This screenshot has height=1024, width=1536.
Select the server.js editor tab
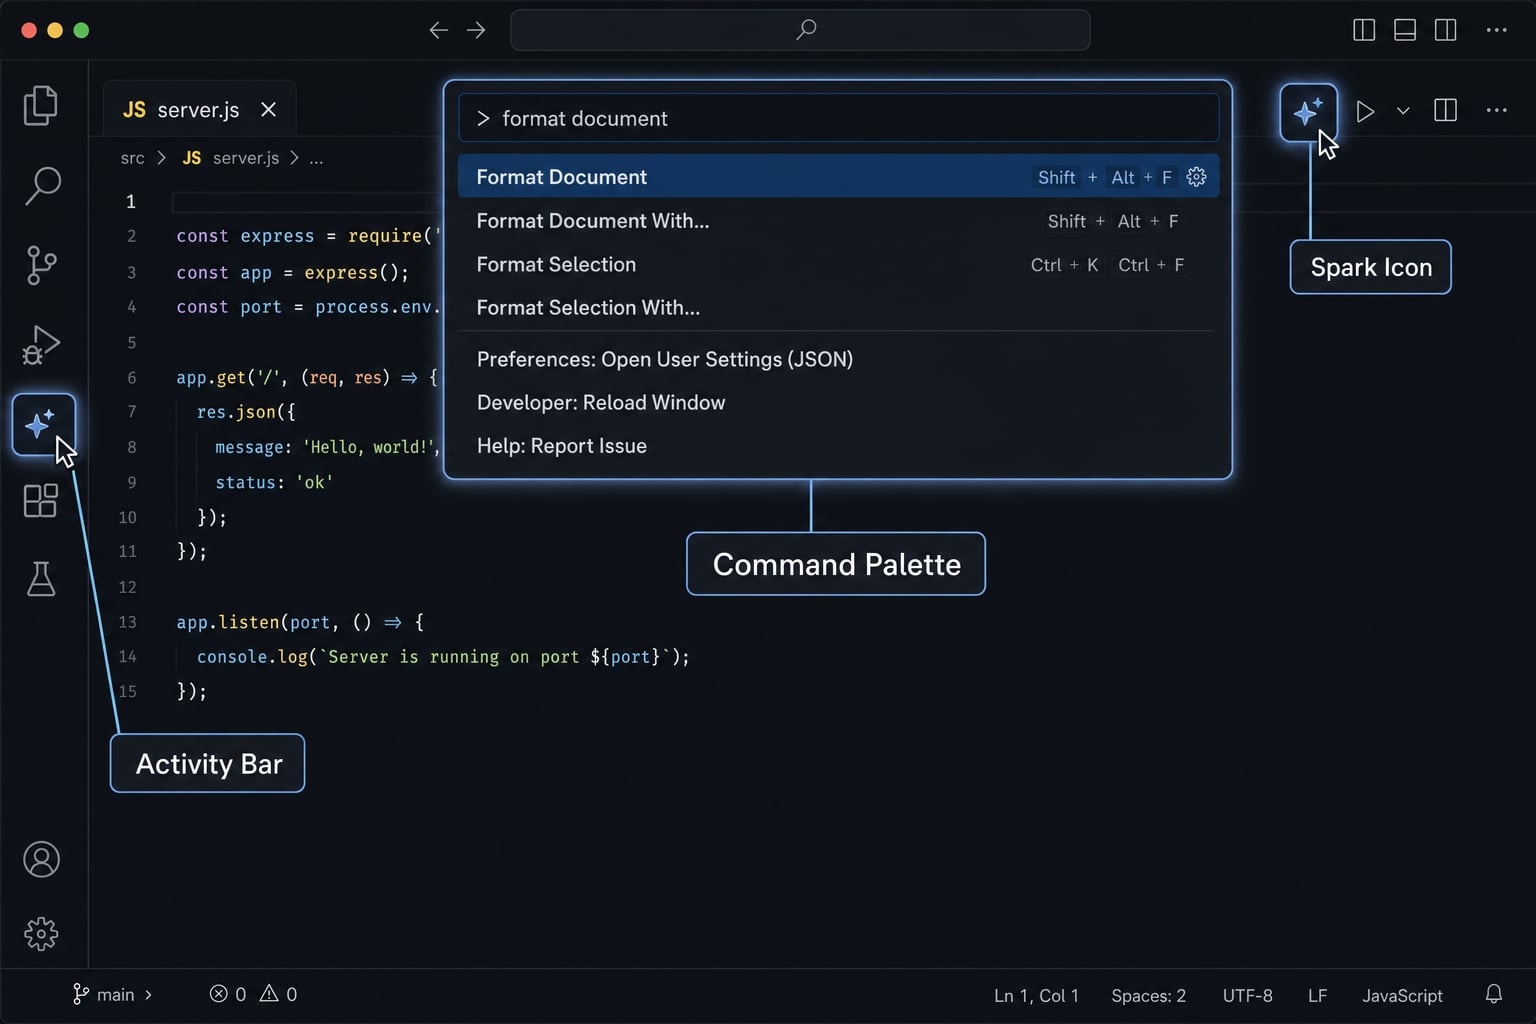(199, 110)
